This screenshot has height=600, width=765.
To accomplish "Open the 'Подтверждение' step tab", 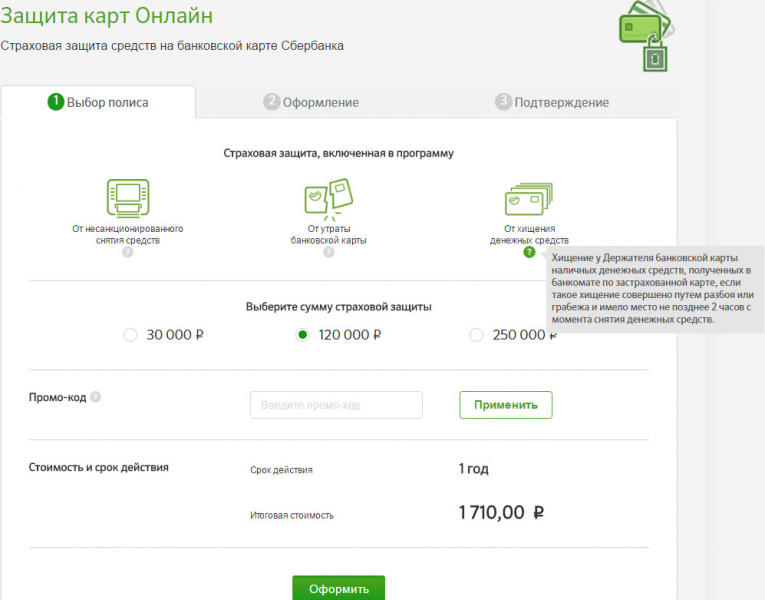I will click(x=552, y=102).
